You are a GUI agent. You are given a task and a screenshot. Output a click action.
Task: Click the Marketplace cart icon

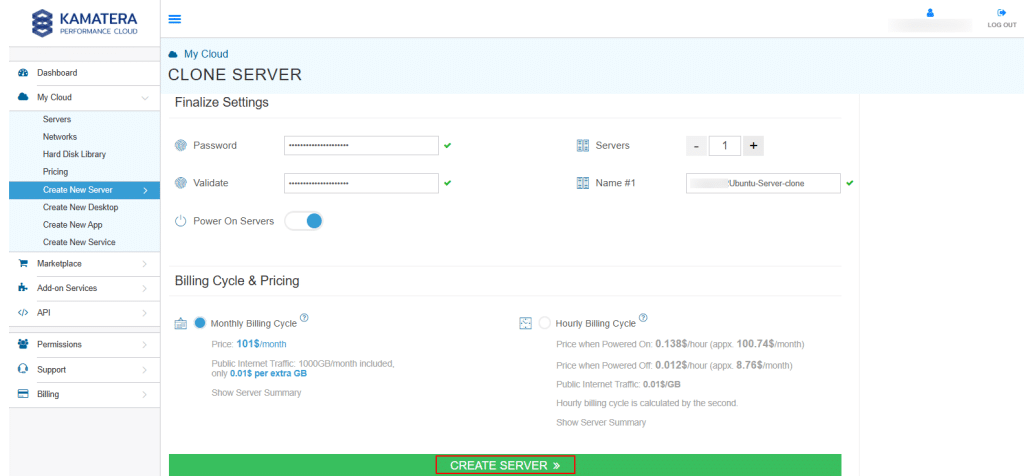[x=23, y=264]
